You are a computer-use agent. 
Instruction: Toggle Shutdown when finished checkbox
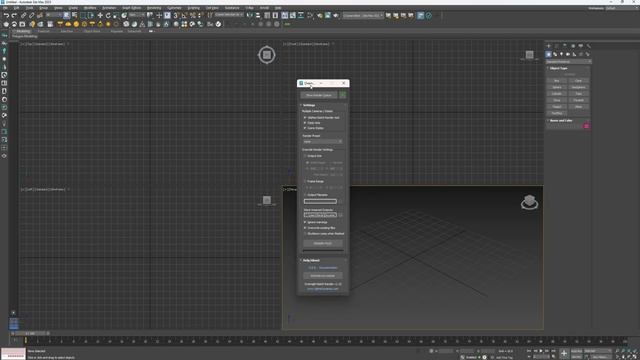(x=305, y=234)
